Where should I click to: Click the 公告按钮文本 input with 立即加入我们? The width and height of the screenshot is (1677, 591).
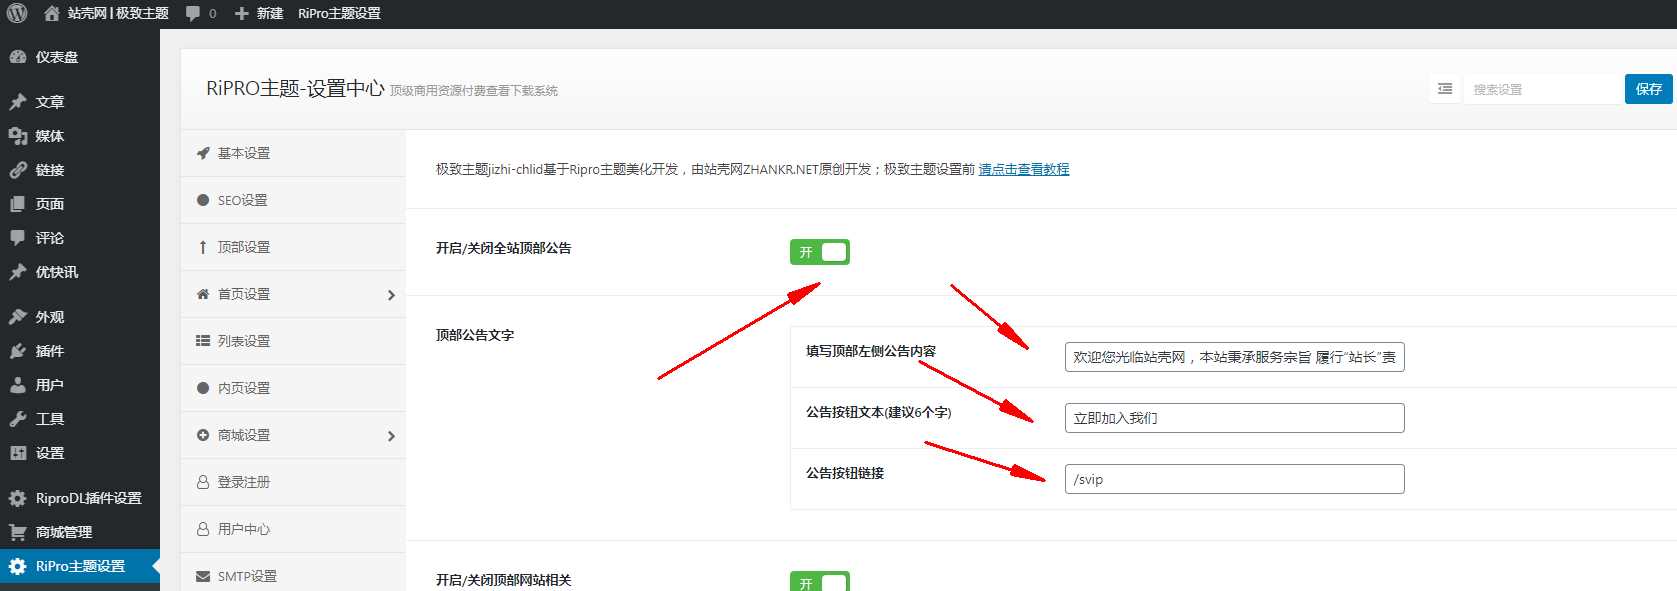point(1235,418)
